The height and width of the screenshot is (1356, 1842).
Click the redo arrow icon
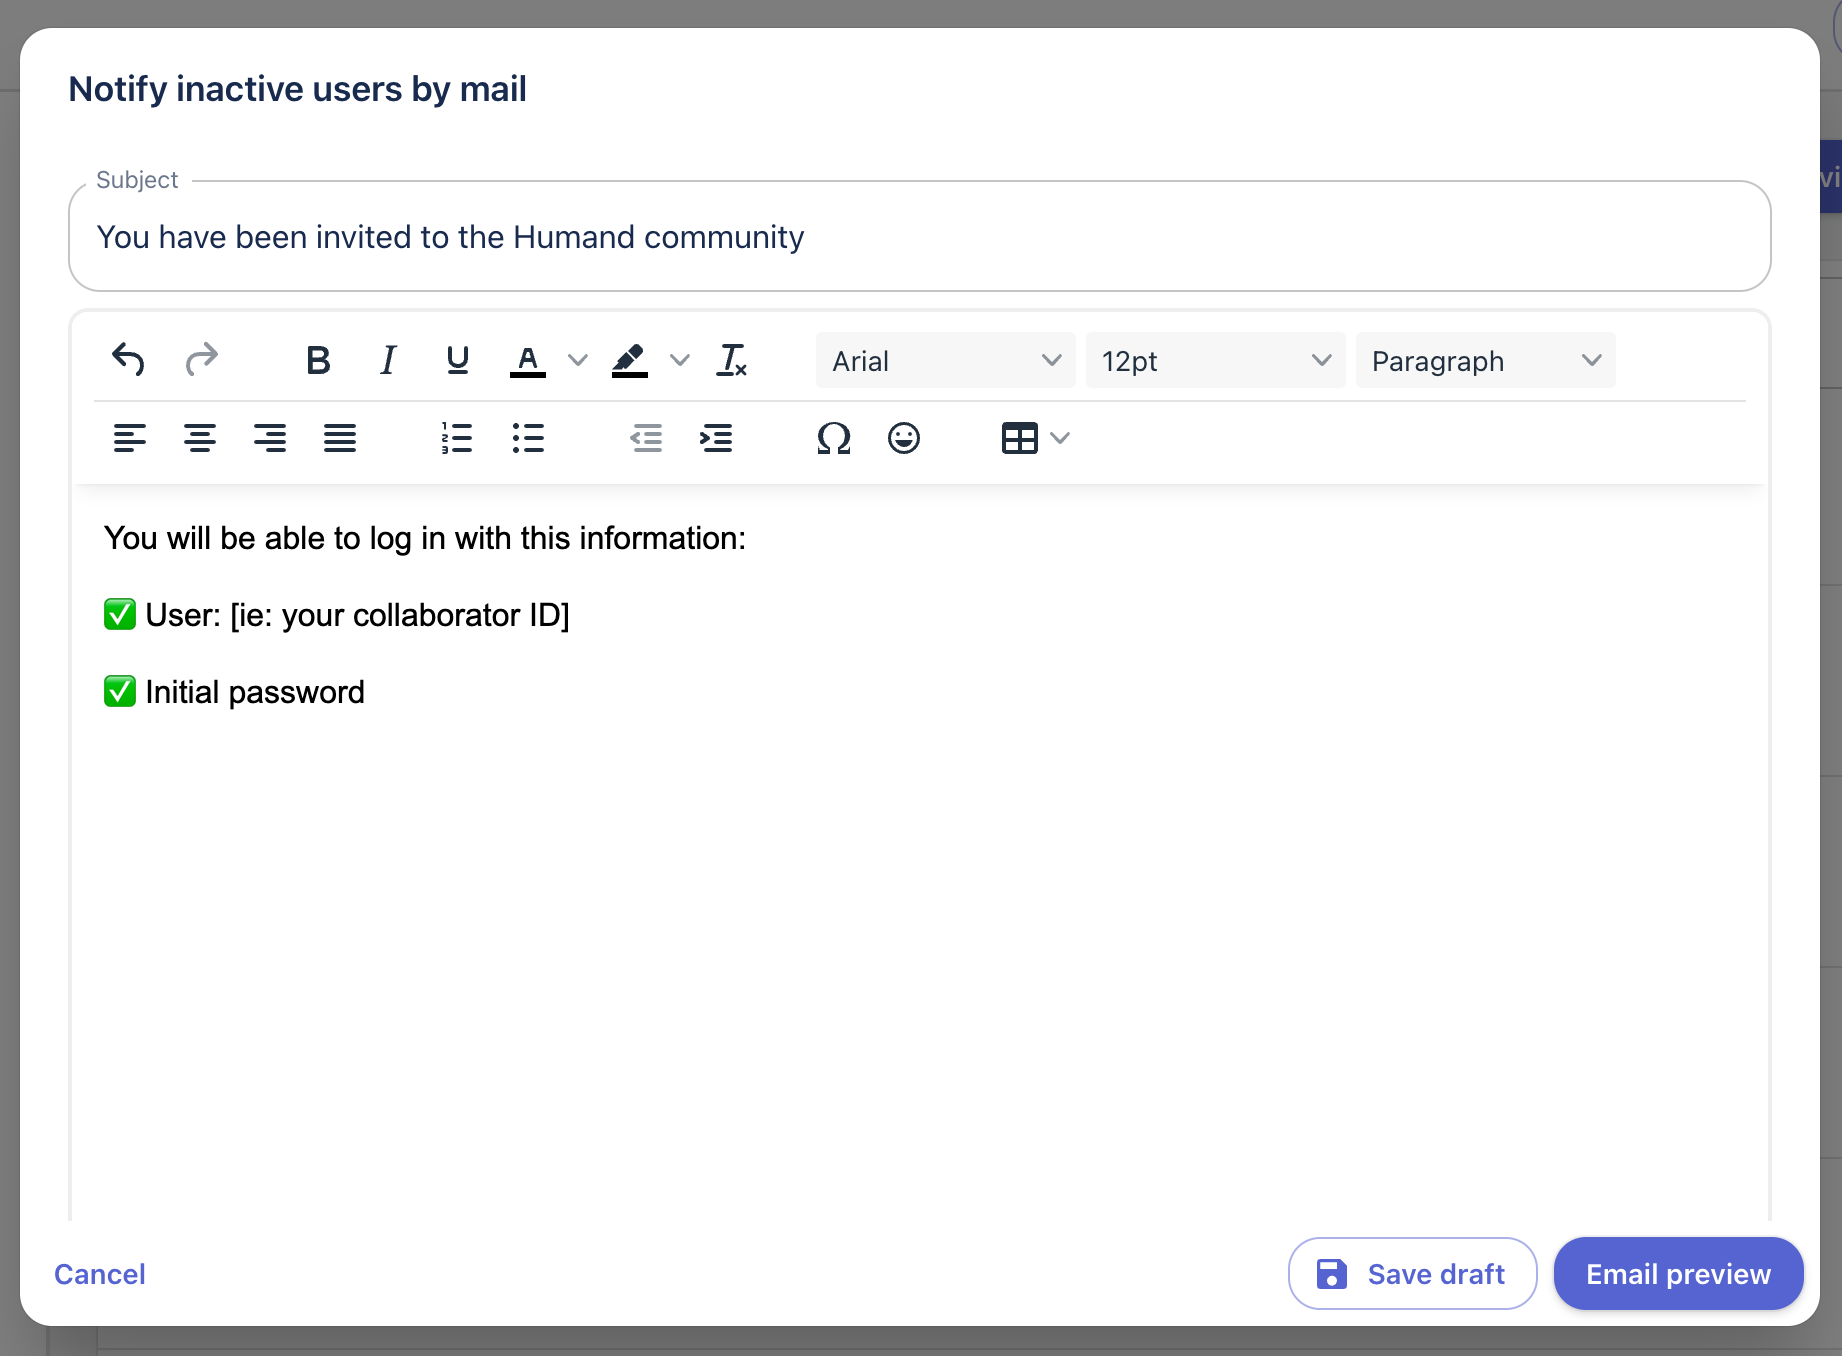pos(201,360)
